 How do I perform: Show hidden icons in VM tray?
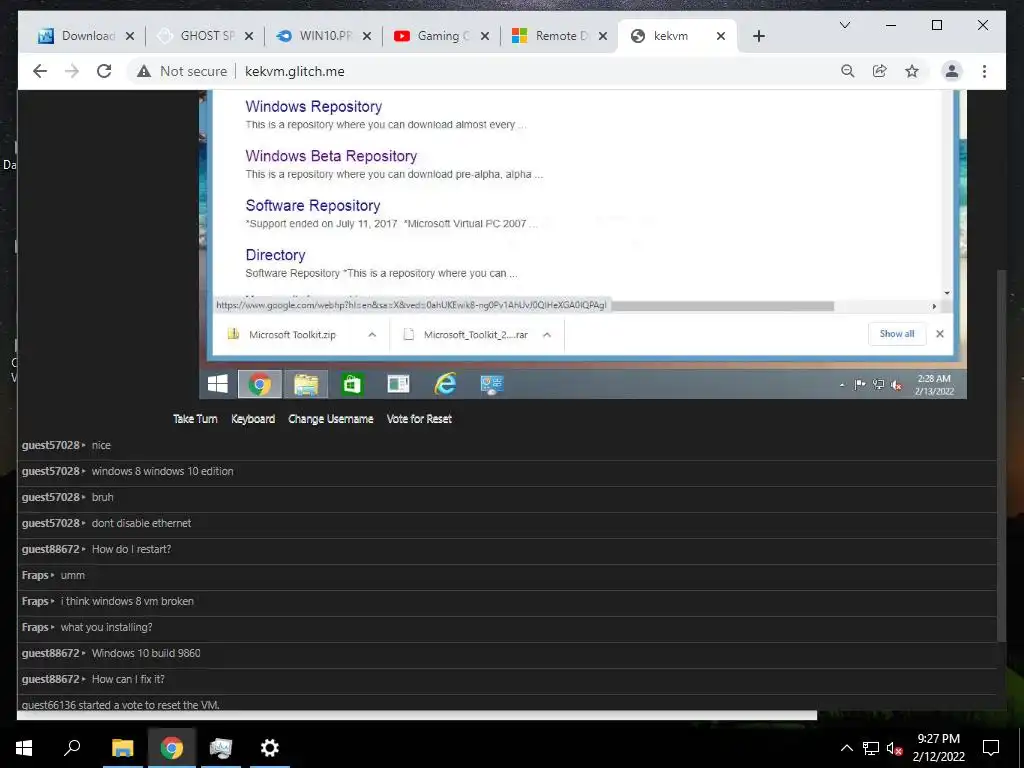(x=842, y=385)
